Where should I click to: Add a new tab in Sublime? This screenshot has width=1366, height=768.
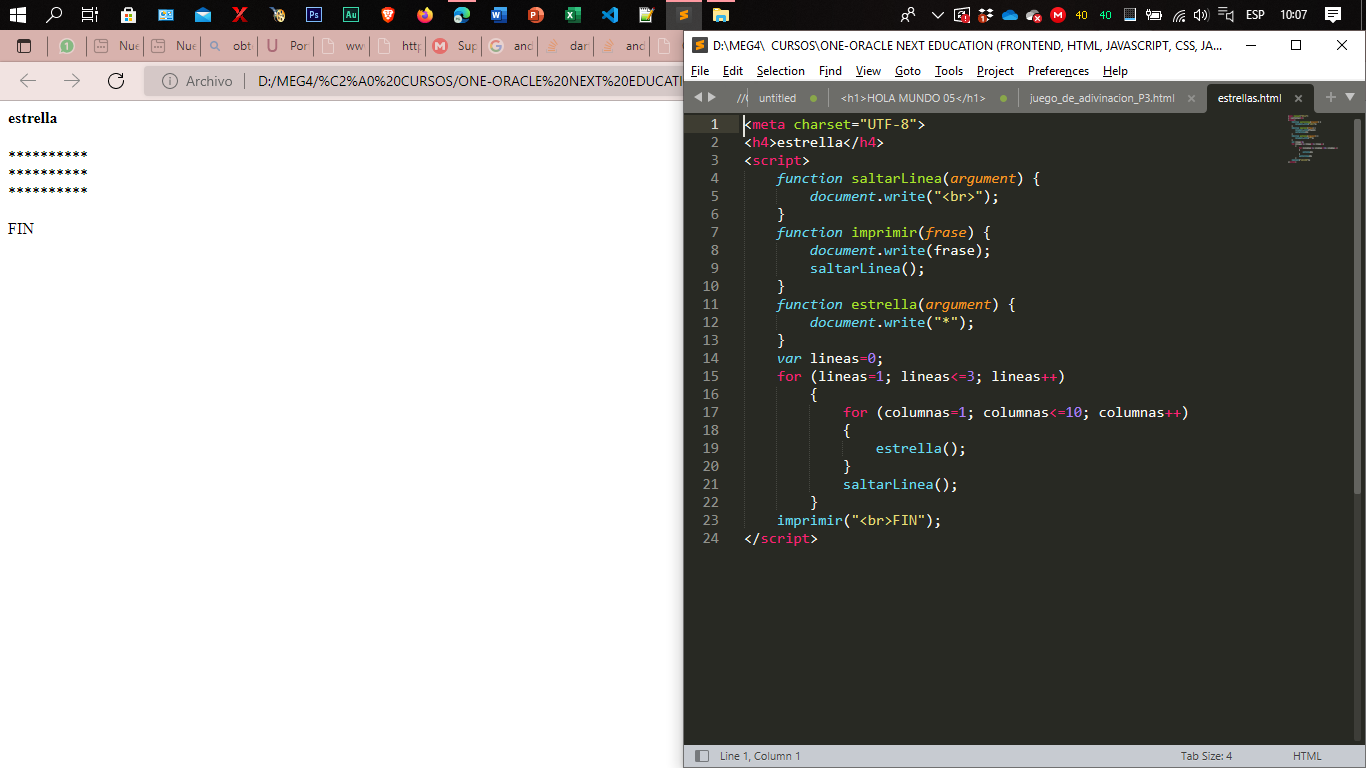coord(1330,97)
